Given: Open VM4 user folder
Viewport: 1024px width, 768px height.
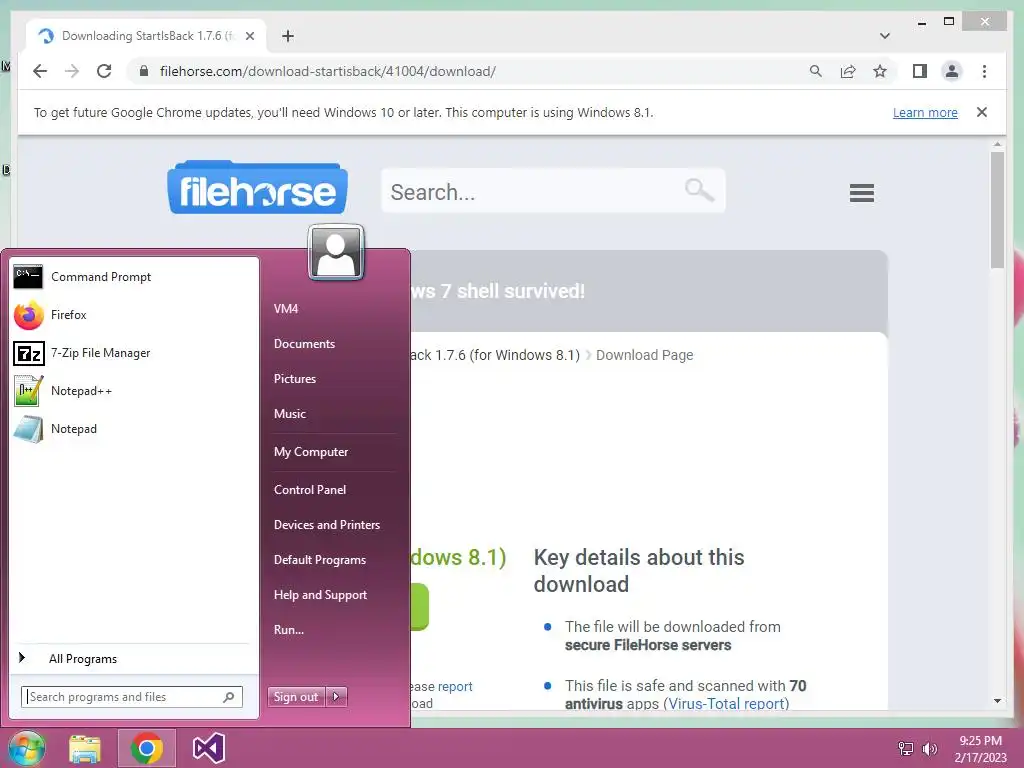Looking at the screenshot, I should pyautogui.click(x=286, y=309).
